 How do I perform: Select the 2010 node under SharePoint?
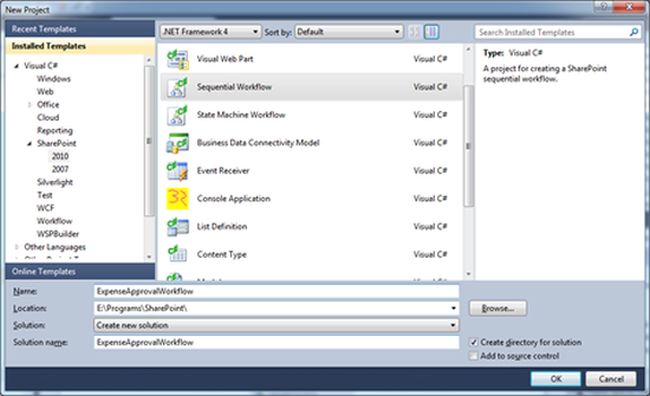click(60, 156)
